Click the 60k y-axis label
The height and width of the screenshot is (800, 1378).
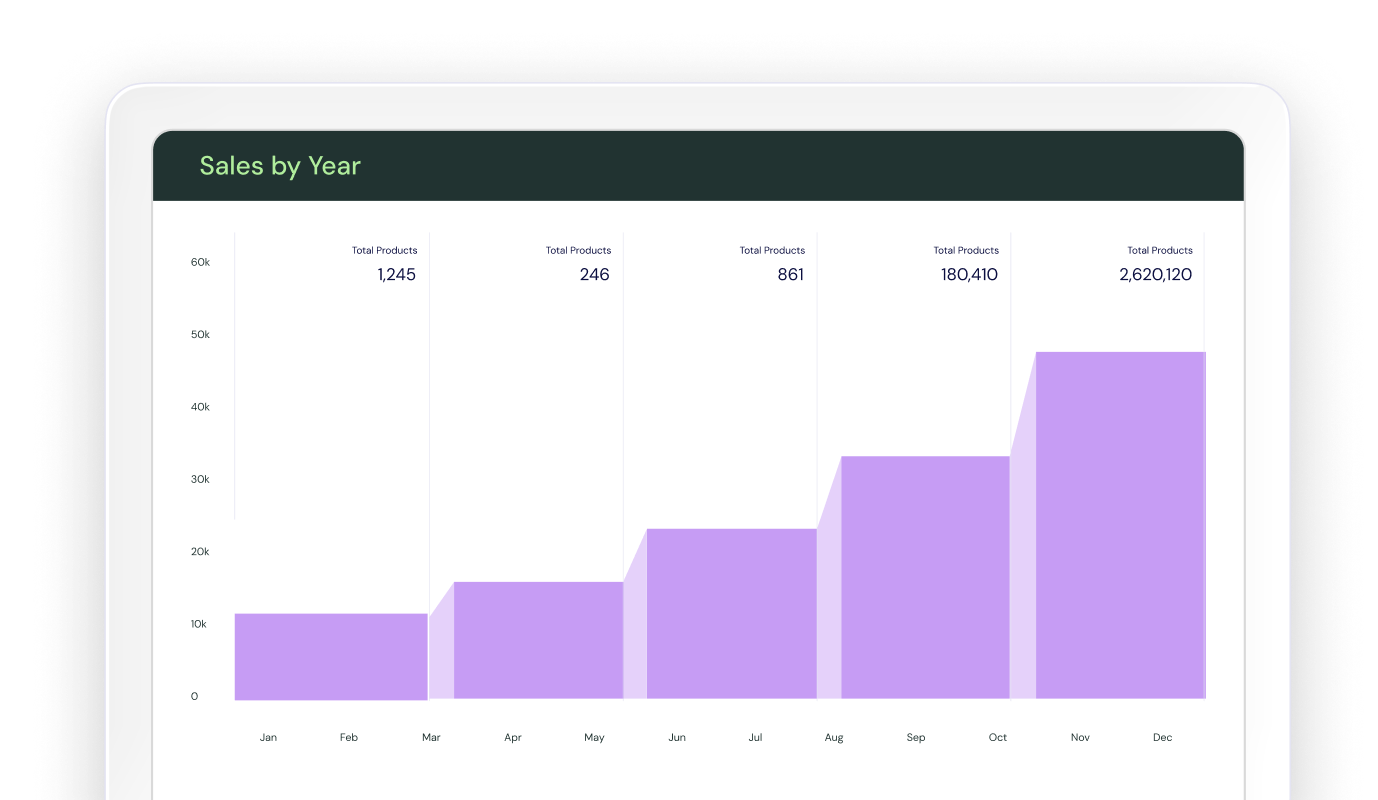pos(200,262)
